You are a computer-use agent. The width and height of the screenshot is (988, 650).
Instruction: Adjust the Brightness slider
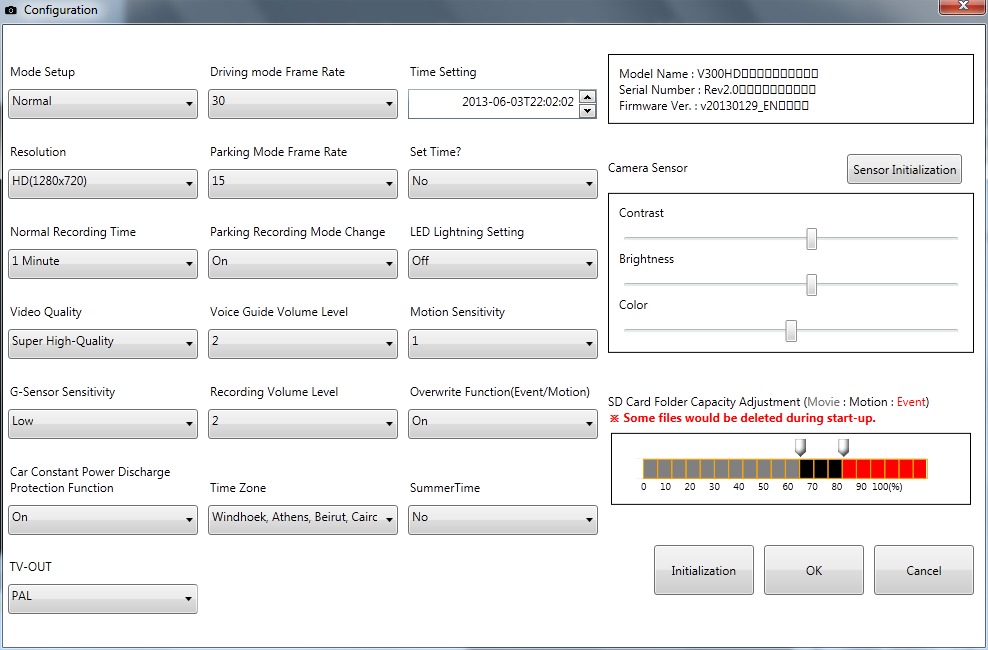click(811, 285)
